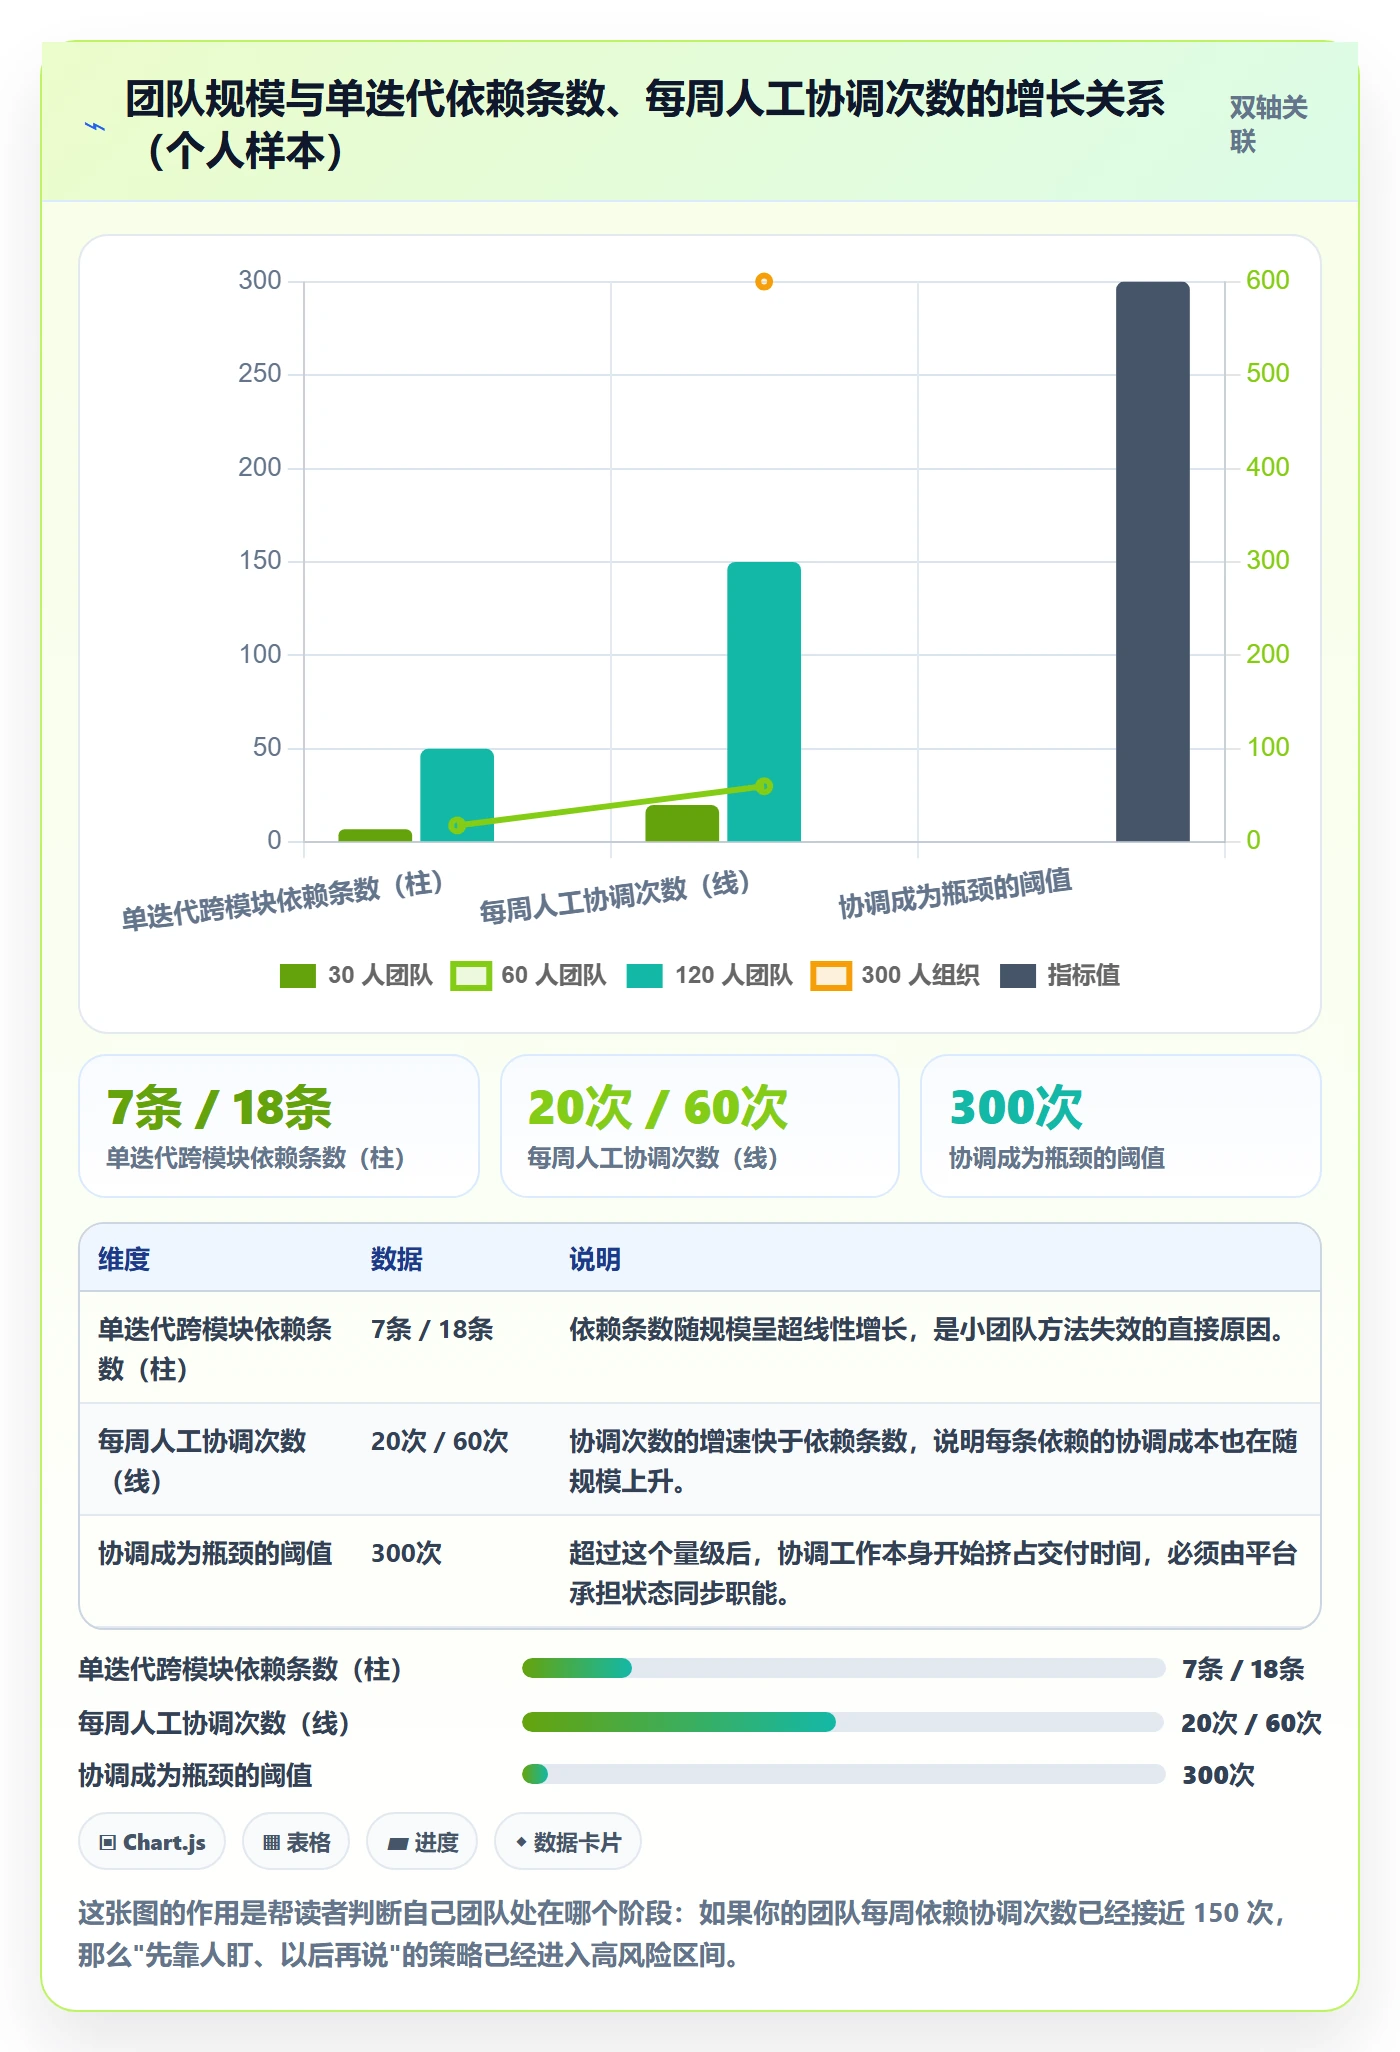Image resolution: width=1400 pixels, height=2052 pixels.
Task: Click the 协调成为瓶颈的阈值 axis label
Action: (955, 893)
